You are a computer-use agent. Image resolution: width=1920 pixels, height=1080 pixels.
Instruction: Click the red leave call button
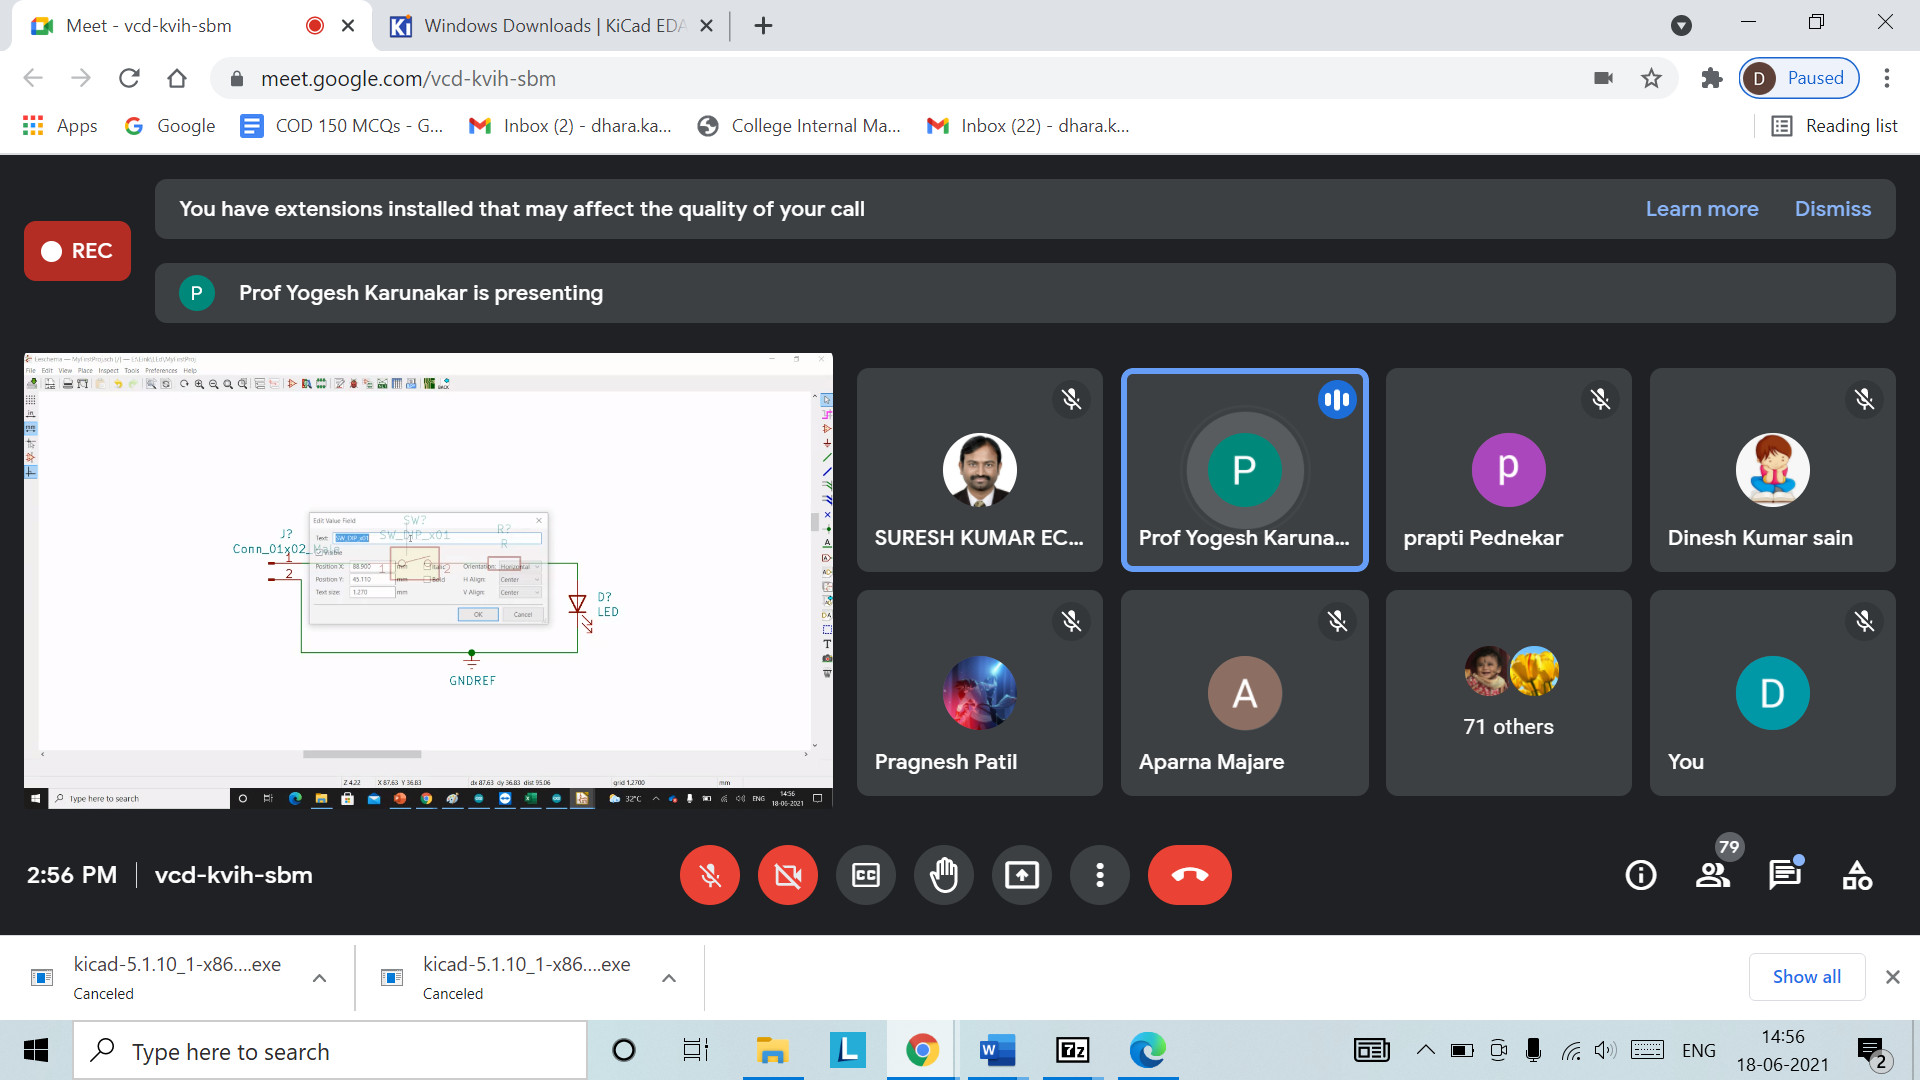(x=1189, y=875)
